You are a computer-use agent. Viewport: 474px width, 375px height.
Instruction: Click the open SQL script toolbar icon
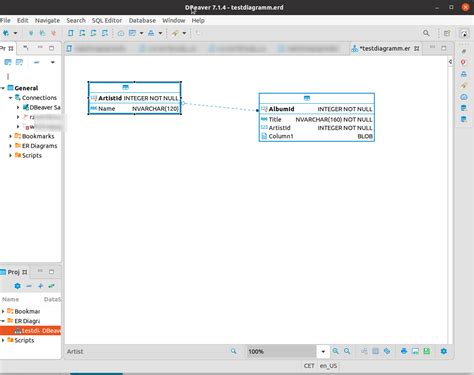pos(71,33)
